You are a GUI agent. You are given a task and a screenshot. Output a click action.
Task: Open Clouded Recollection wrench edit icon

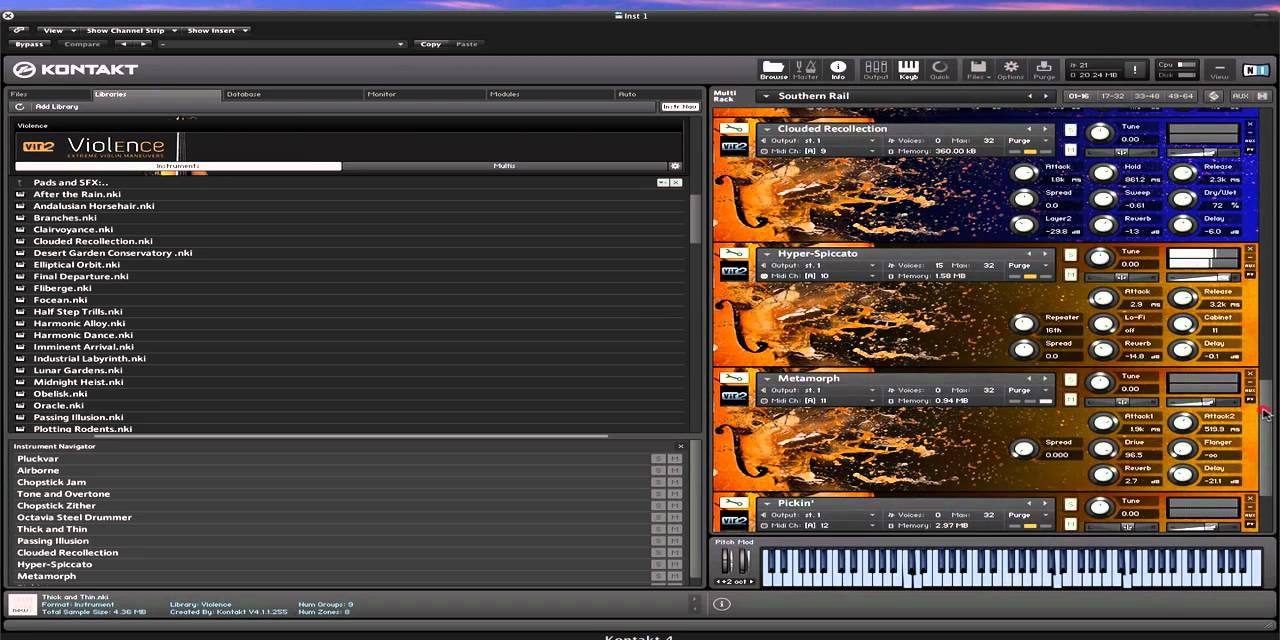(x=734, y=128)
